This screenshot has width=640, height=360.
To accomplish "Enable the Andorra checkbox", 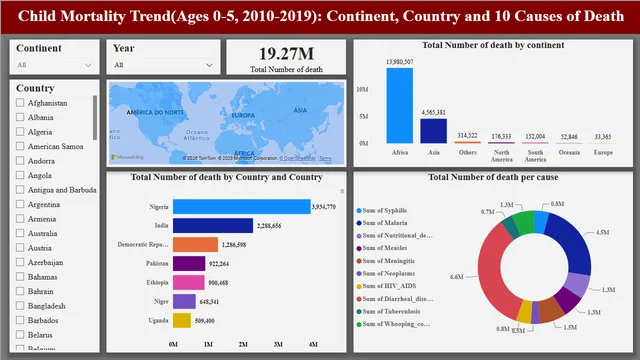I will [x=20, y=160].
